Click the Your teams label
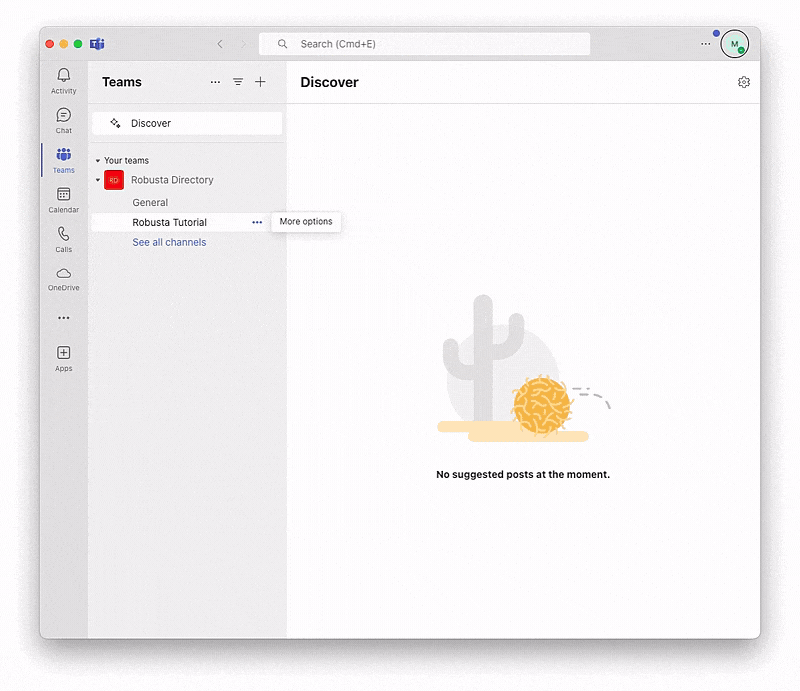The width and height of the screenshot is (800, 691). tap(127, 161)
